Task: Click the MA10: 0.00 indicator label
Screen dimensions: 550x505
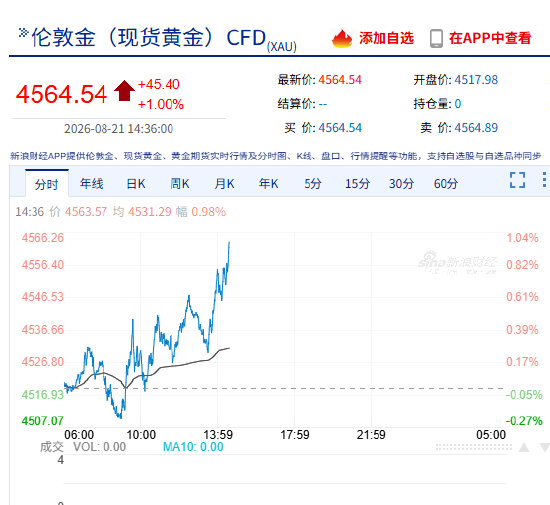Action: pos(193,447)
